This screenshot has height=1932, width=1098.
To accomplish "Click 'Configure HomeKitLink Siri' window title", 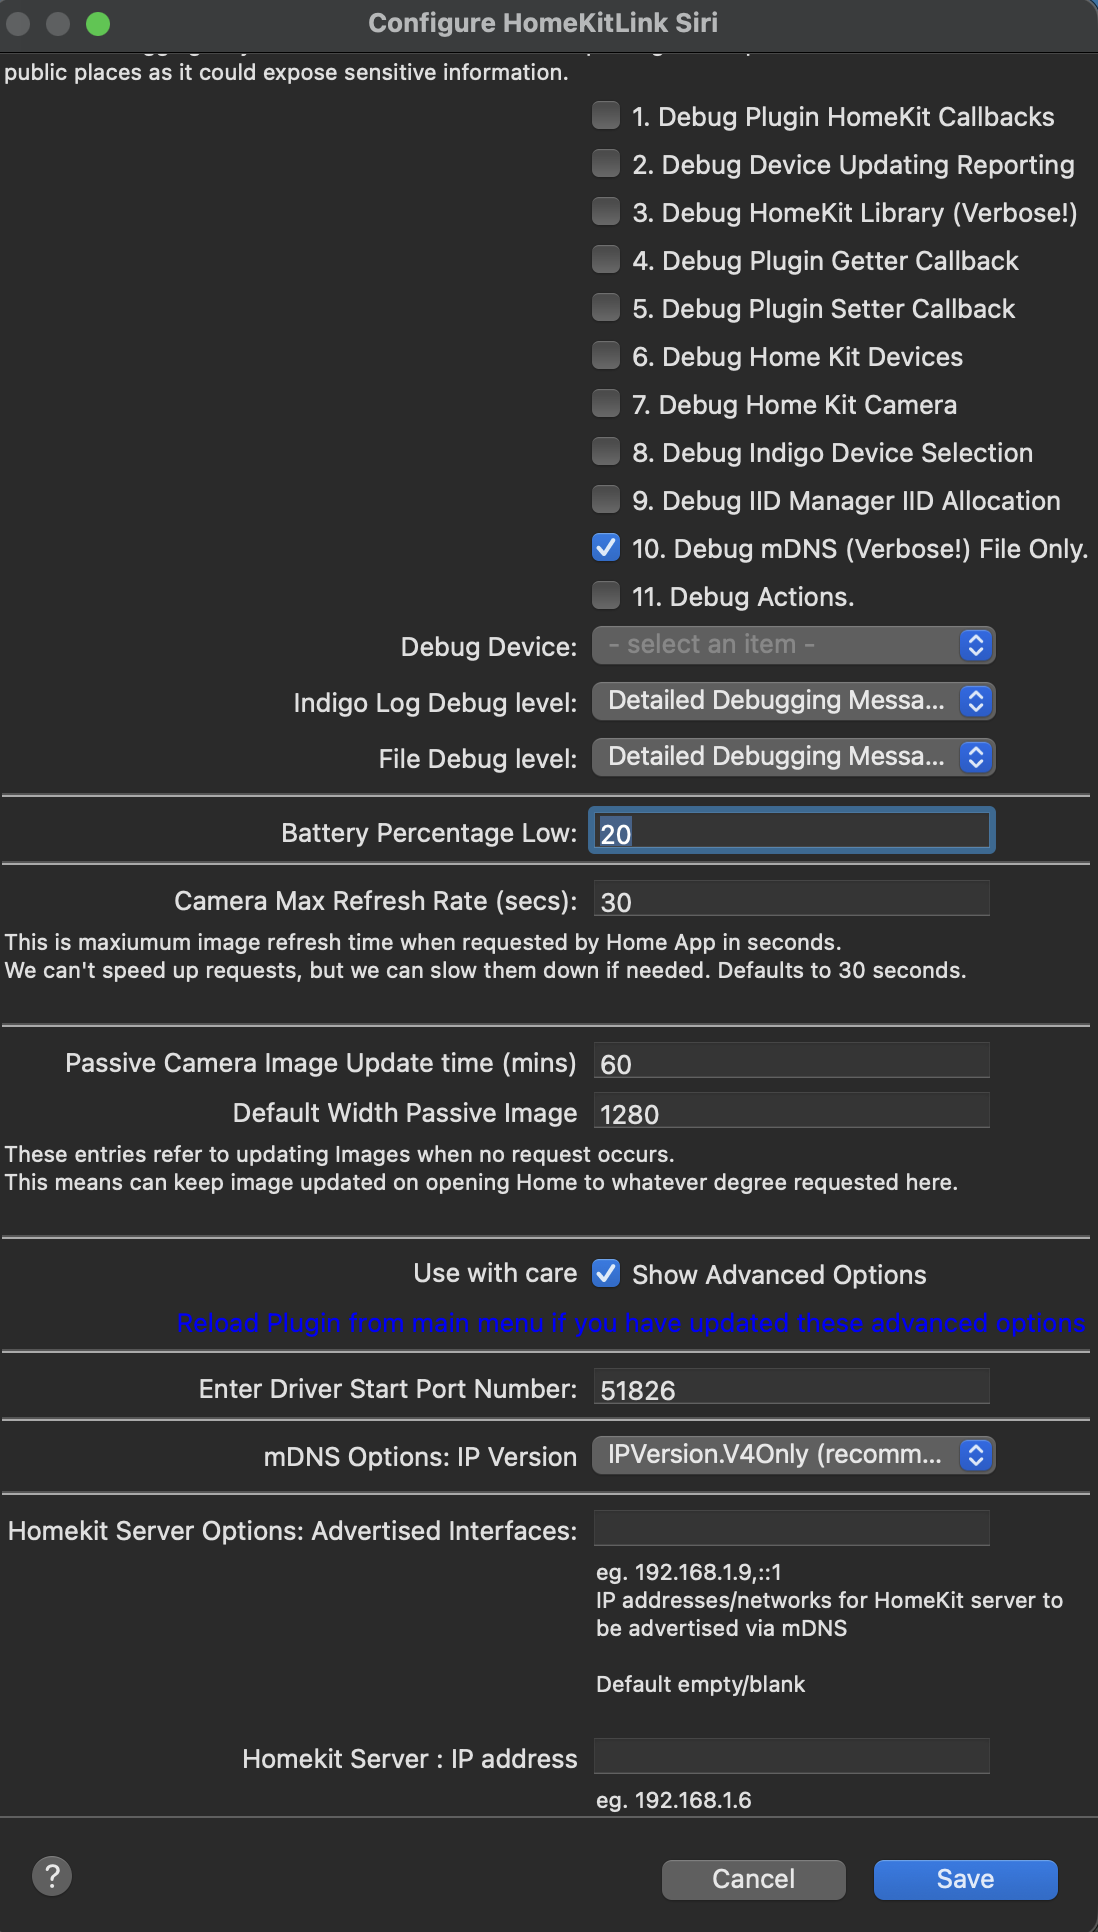I will [x=543, y=23].
